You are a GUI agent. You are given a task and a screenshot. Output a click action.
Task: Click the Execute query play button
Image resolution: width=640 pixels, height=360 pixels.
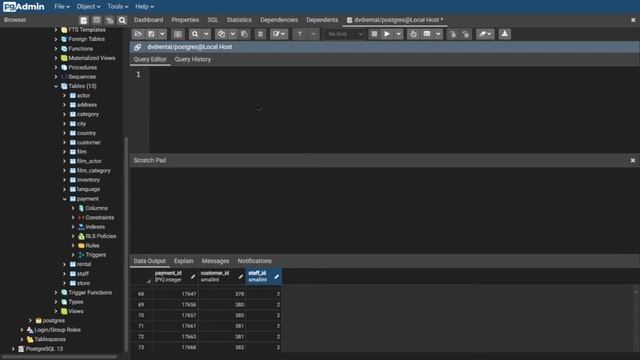387,34
